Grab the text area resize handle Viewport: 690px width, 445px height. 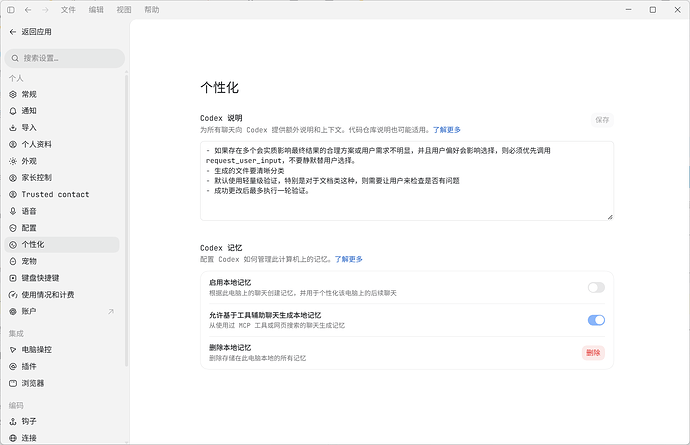[x=610, y=217]
